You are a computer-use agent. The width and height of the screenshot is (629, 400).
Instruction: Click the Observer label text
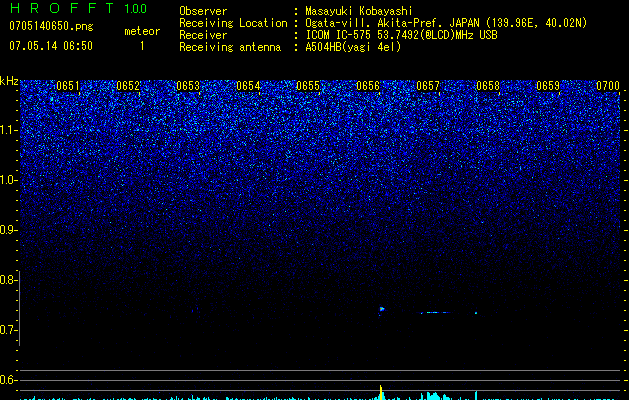[203, 11]
